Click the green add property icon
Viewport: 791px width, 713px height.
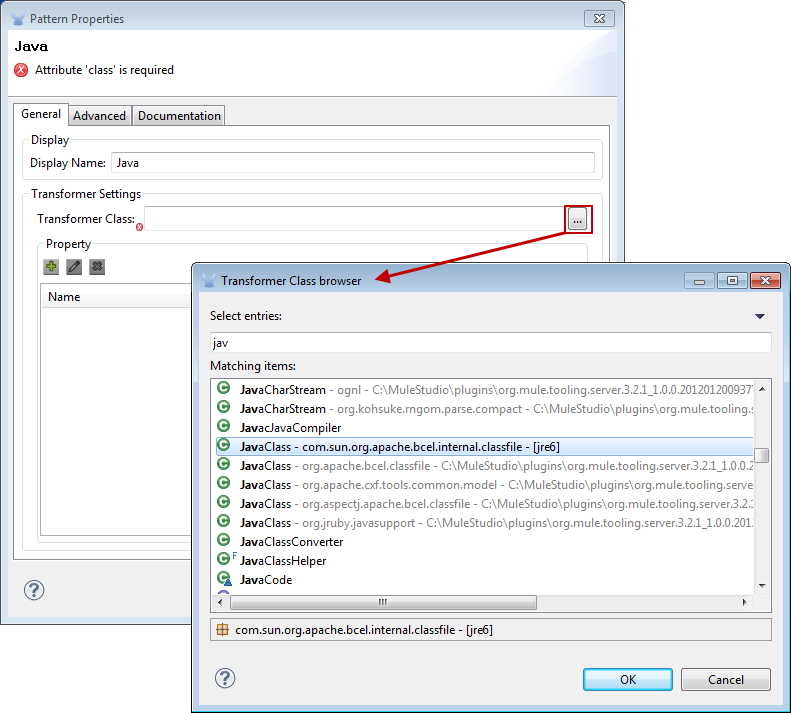51,267
